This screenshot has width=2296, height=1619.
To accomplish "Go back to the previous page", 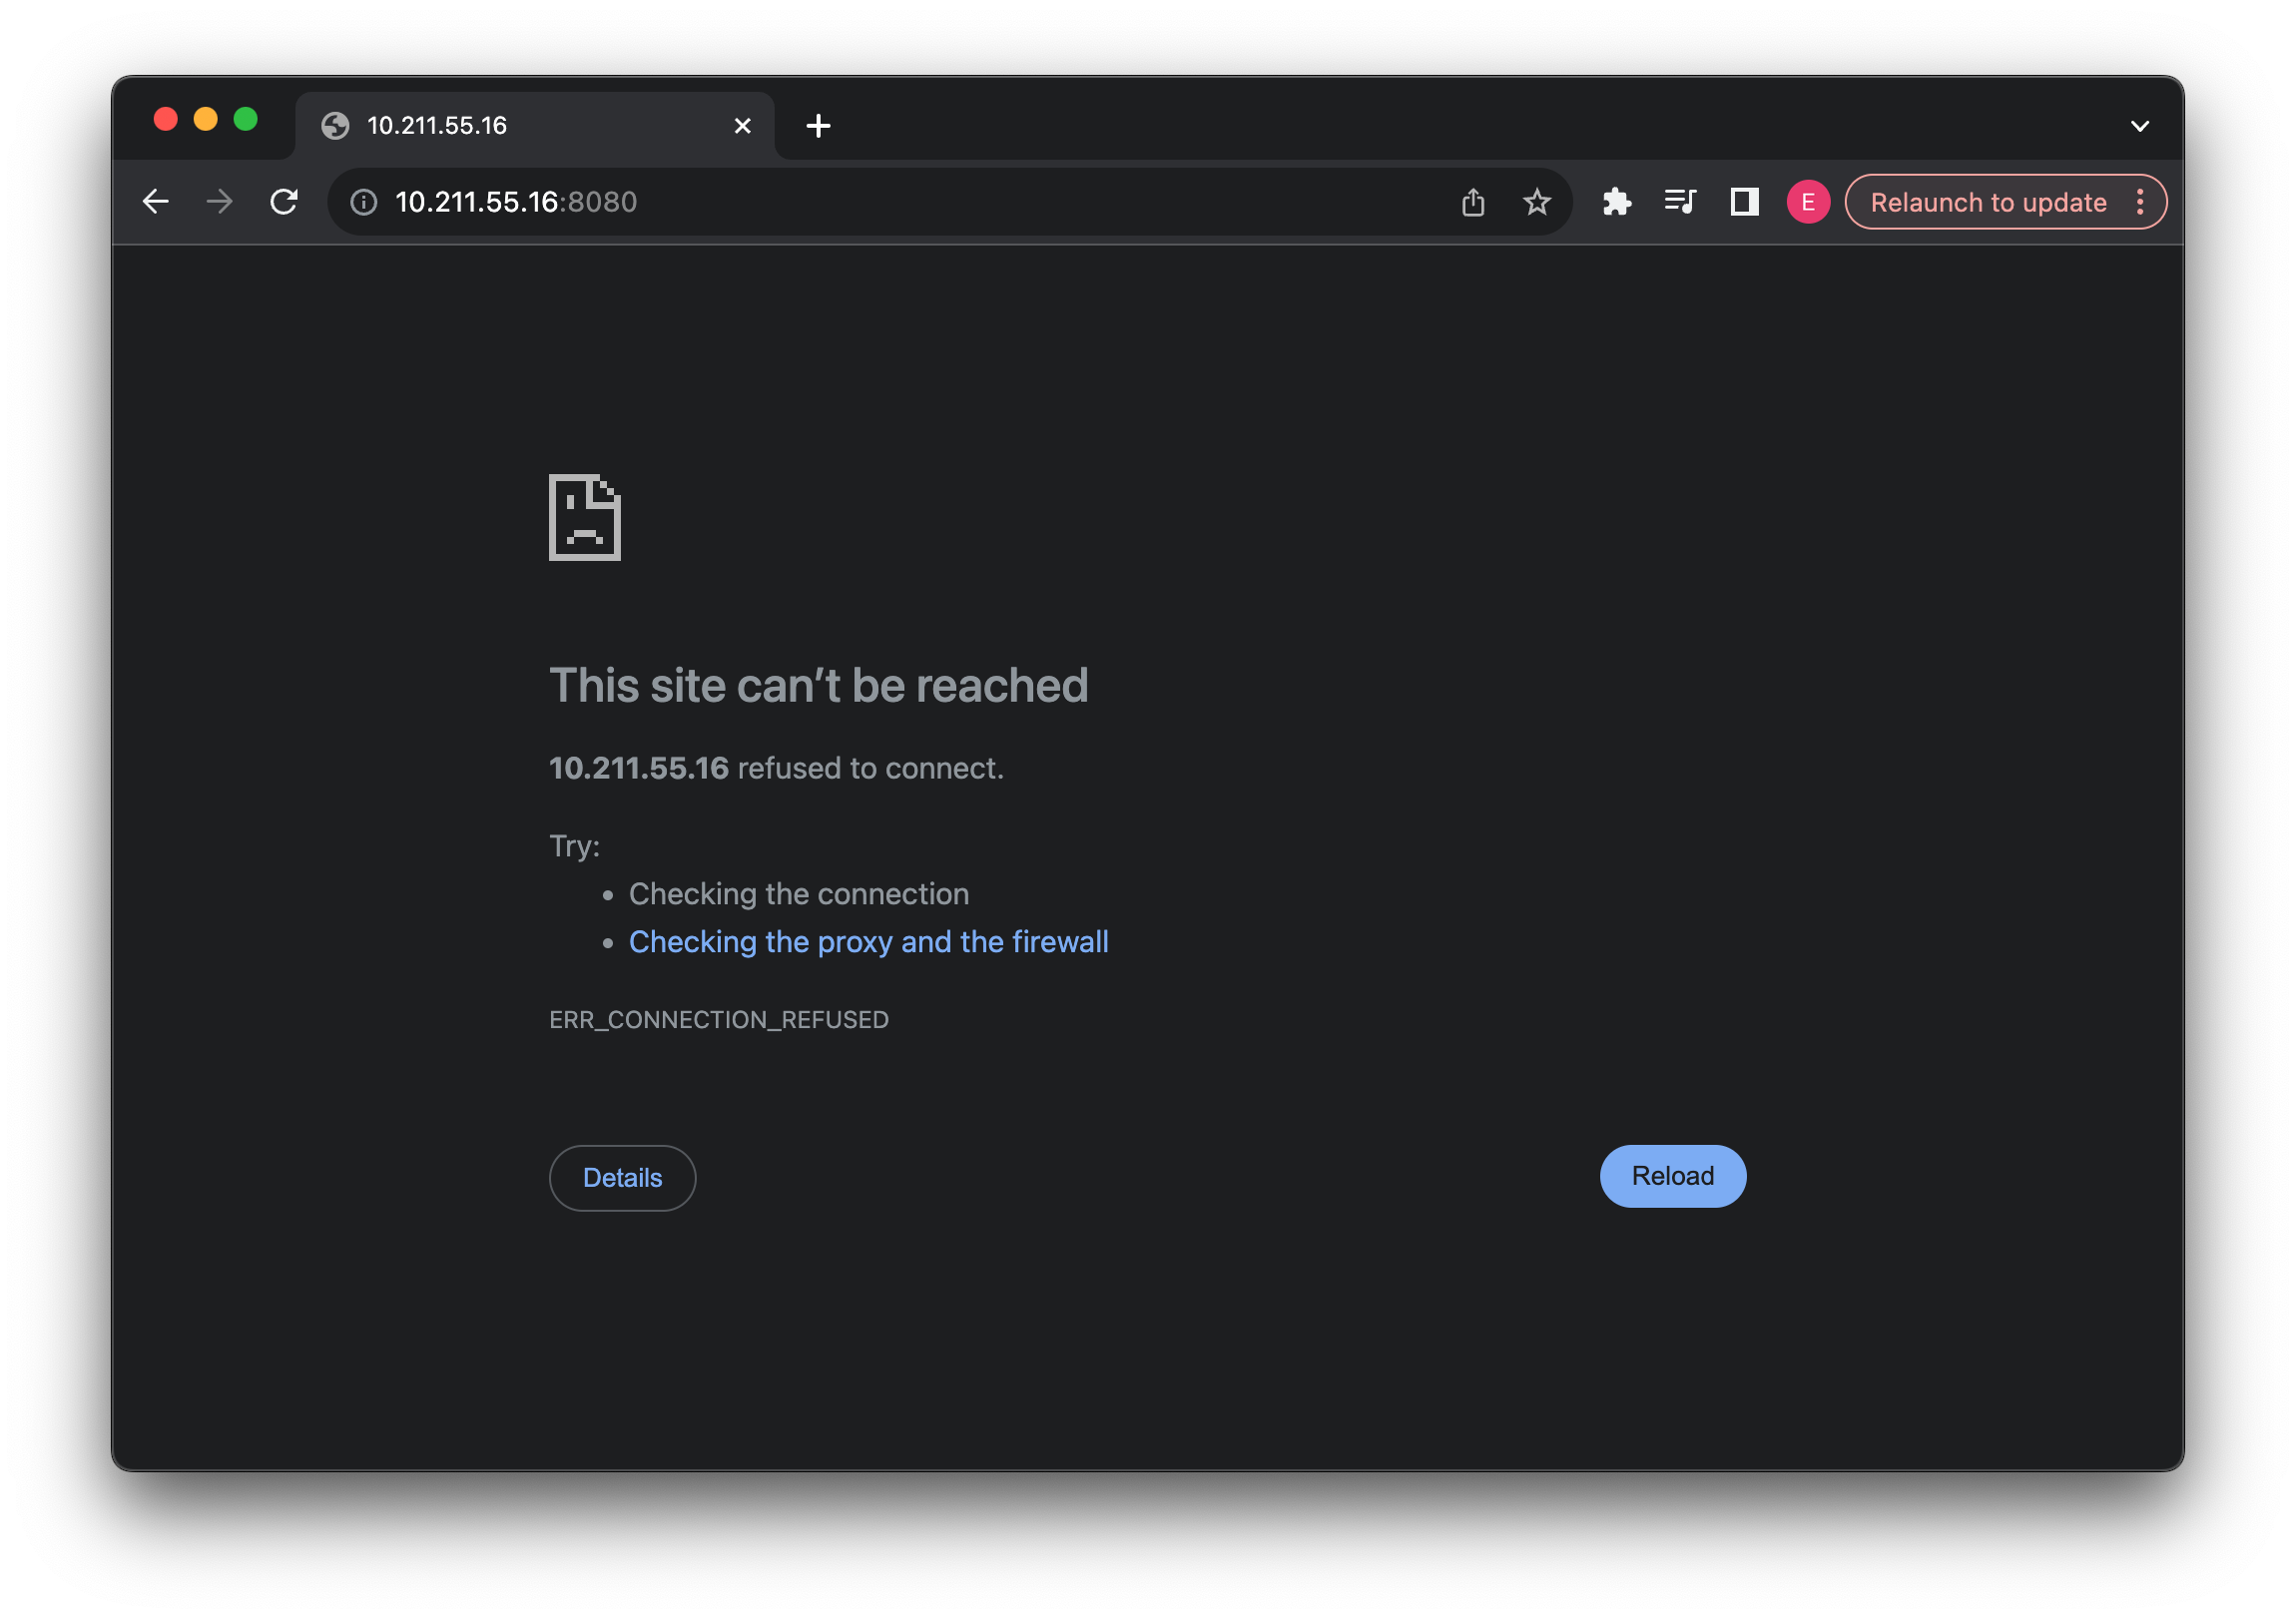I will point(155,202).
